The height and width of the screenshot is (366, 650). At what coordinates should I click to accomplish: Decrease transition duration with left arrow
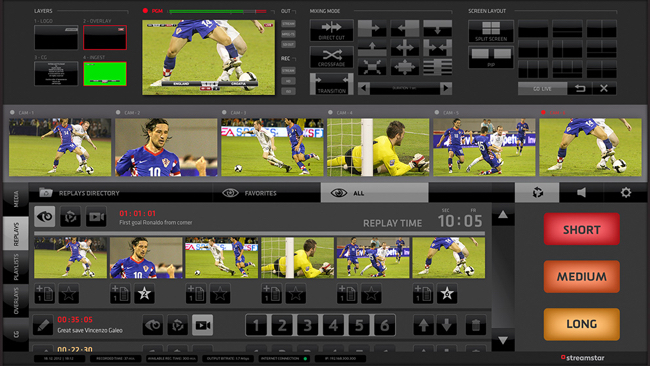click(364, 88)
